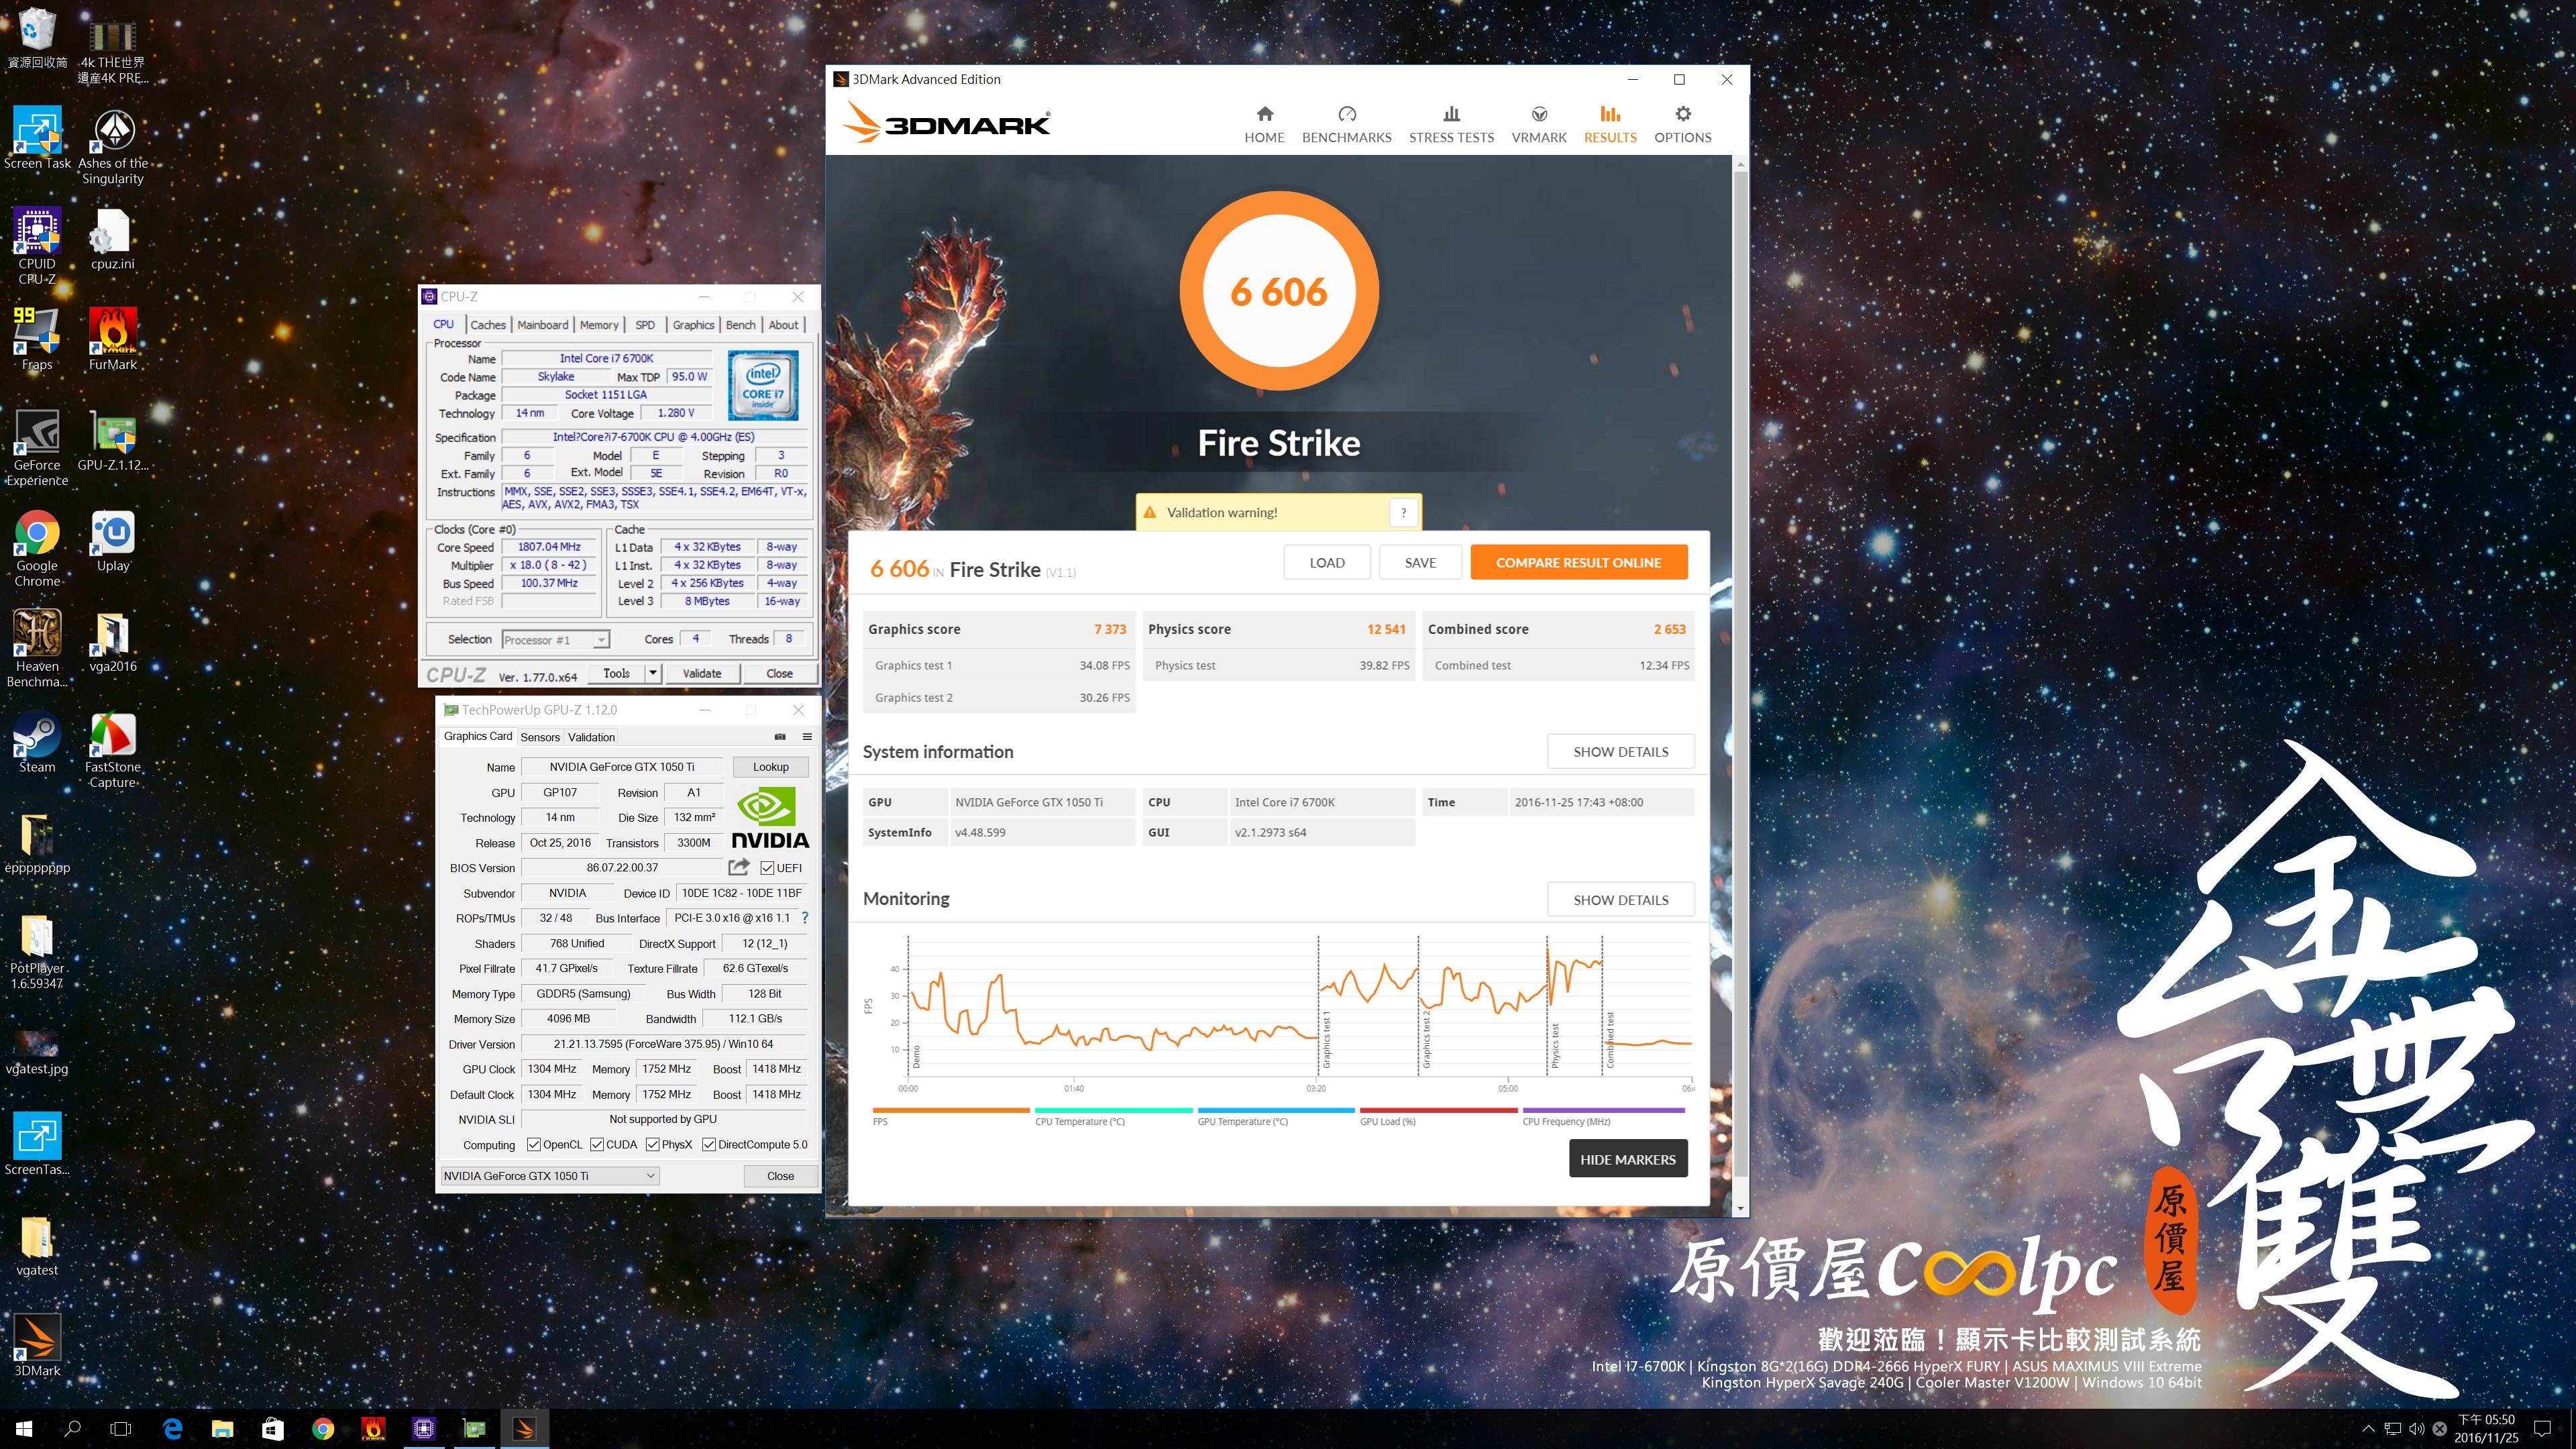This screenshot has width=2576, height=1449.
Task: Expand Processor #1 selection dropdown in CPU-Z
Action: pyautogui.click(x=601, y=640)
